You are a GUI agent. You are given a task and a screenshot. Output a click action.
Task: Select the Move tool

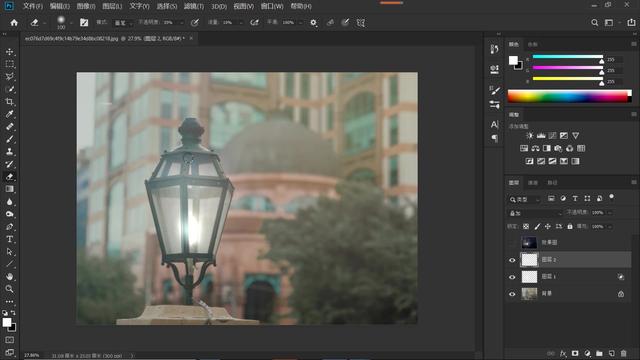(x=9, y=52)
